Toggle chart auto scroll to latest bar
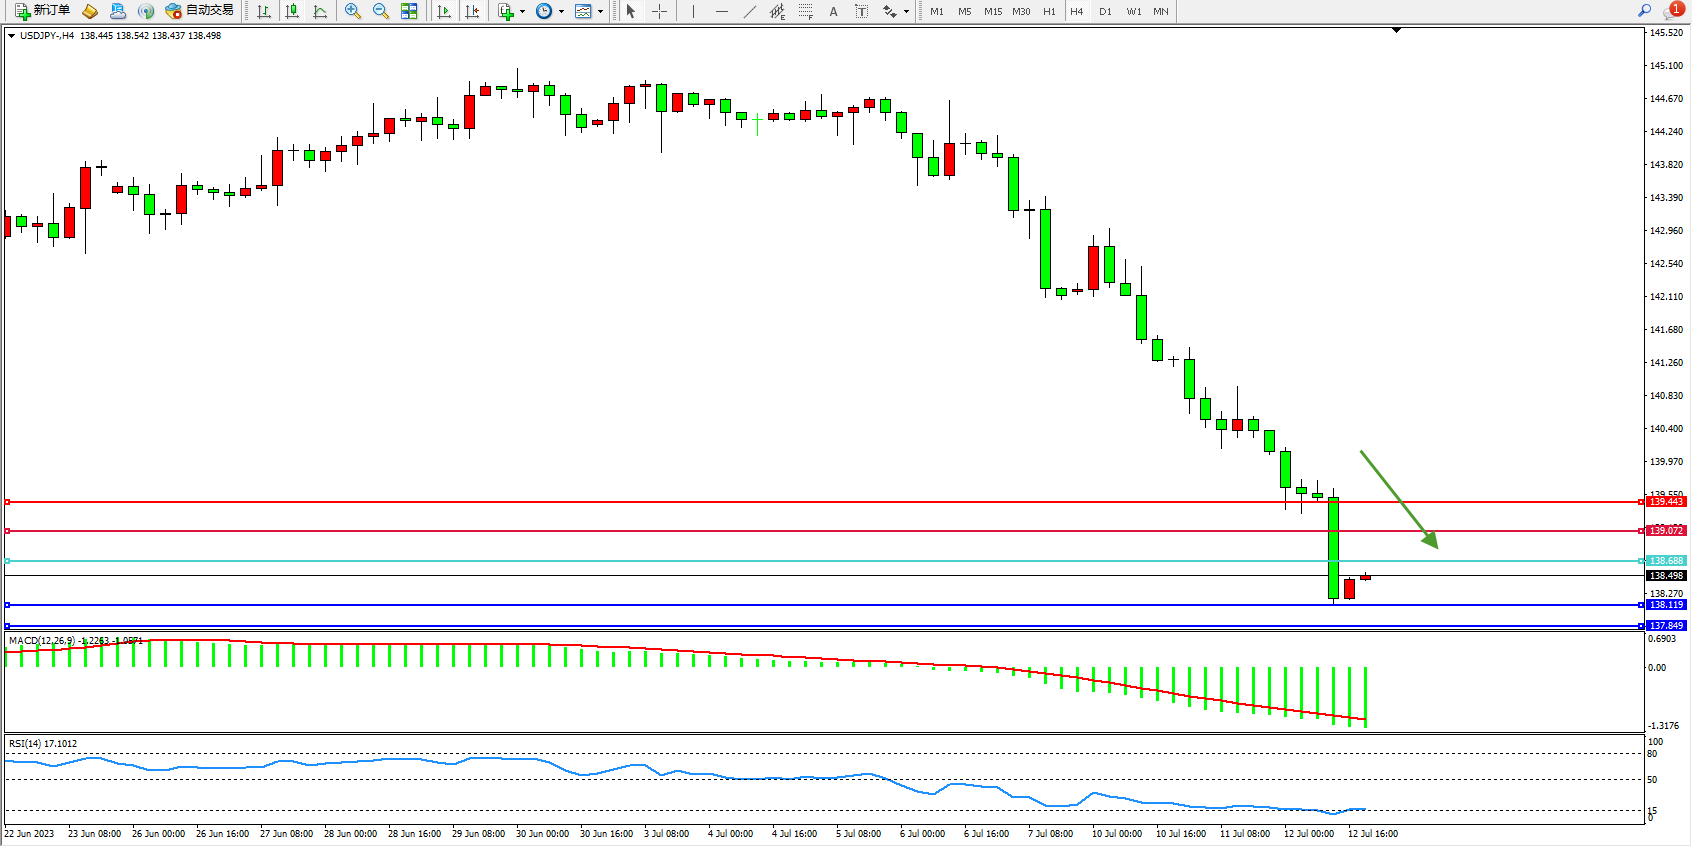The image size is (1692, 847). pos(444,11)
